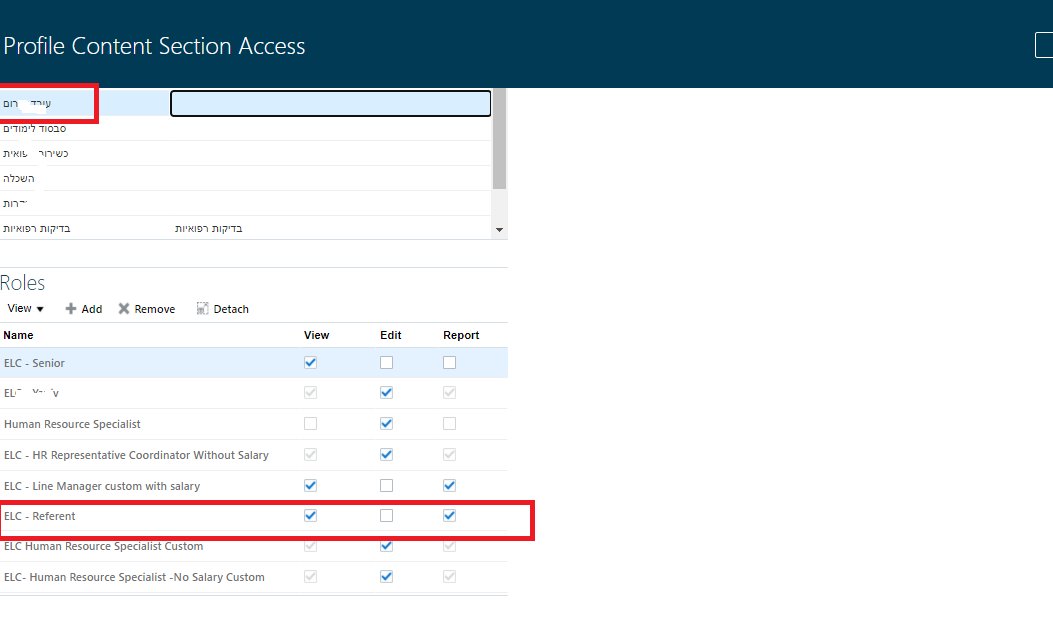The image size is (1053, 623).
Task: Open the scrollbar down arrow of the sections list
Action: 499,230
